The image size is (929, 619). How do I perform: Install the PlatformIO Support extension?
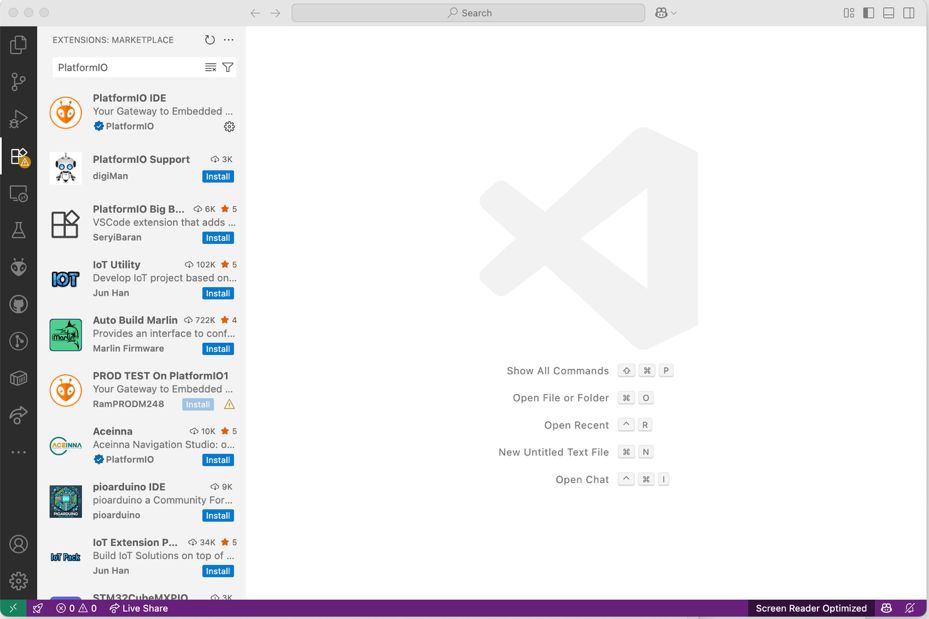(x=218, y=177)
